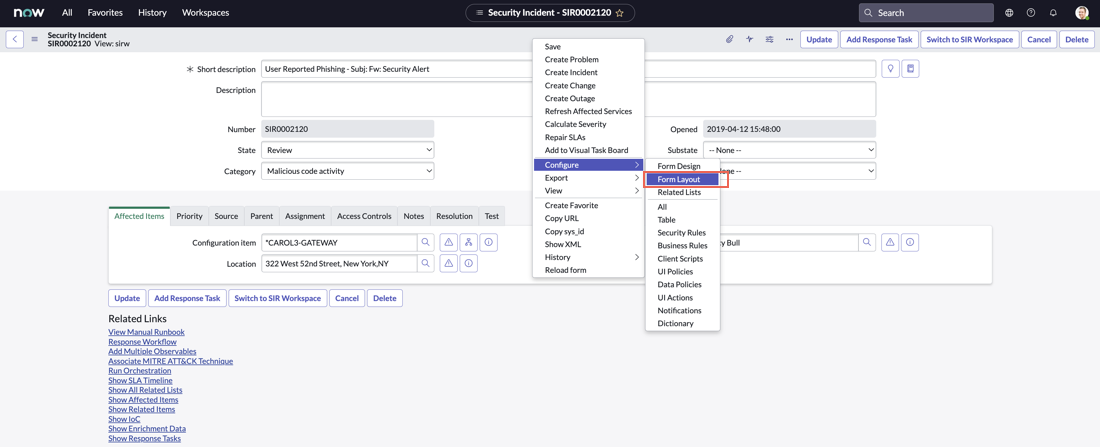Open the form hamburger context menu
Screen dimensions: 1100x447
click(x=34, y=39)
